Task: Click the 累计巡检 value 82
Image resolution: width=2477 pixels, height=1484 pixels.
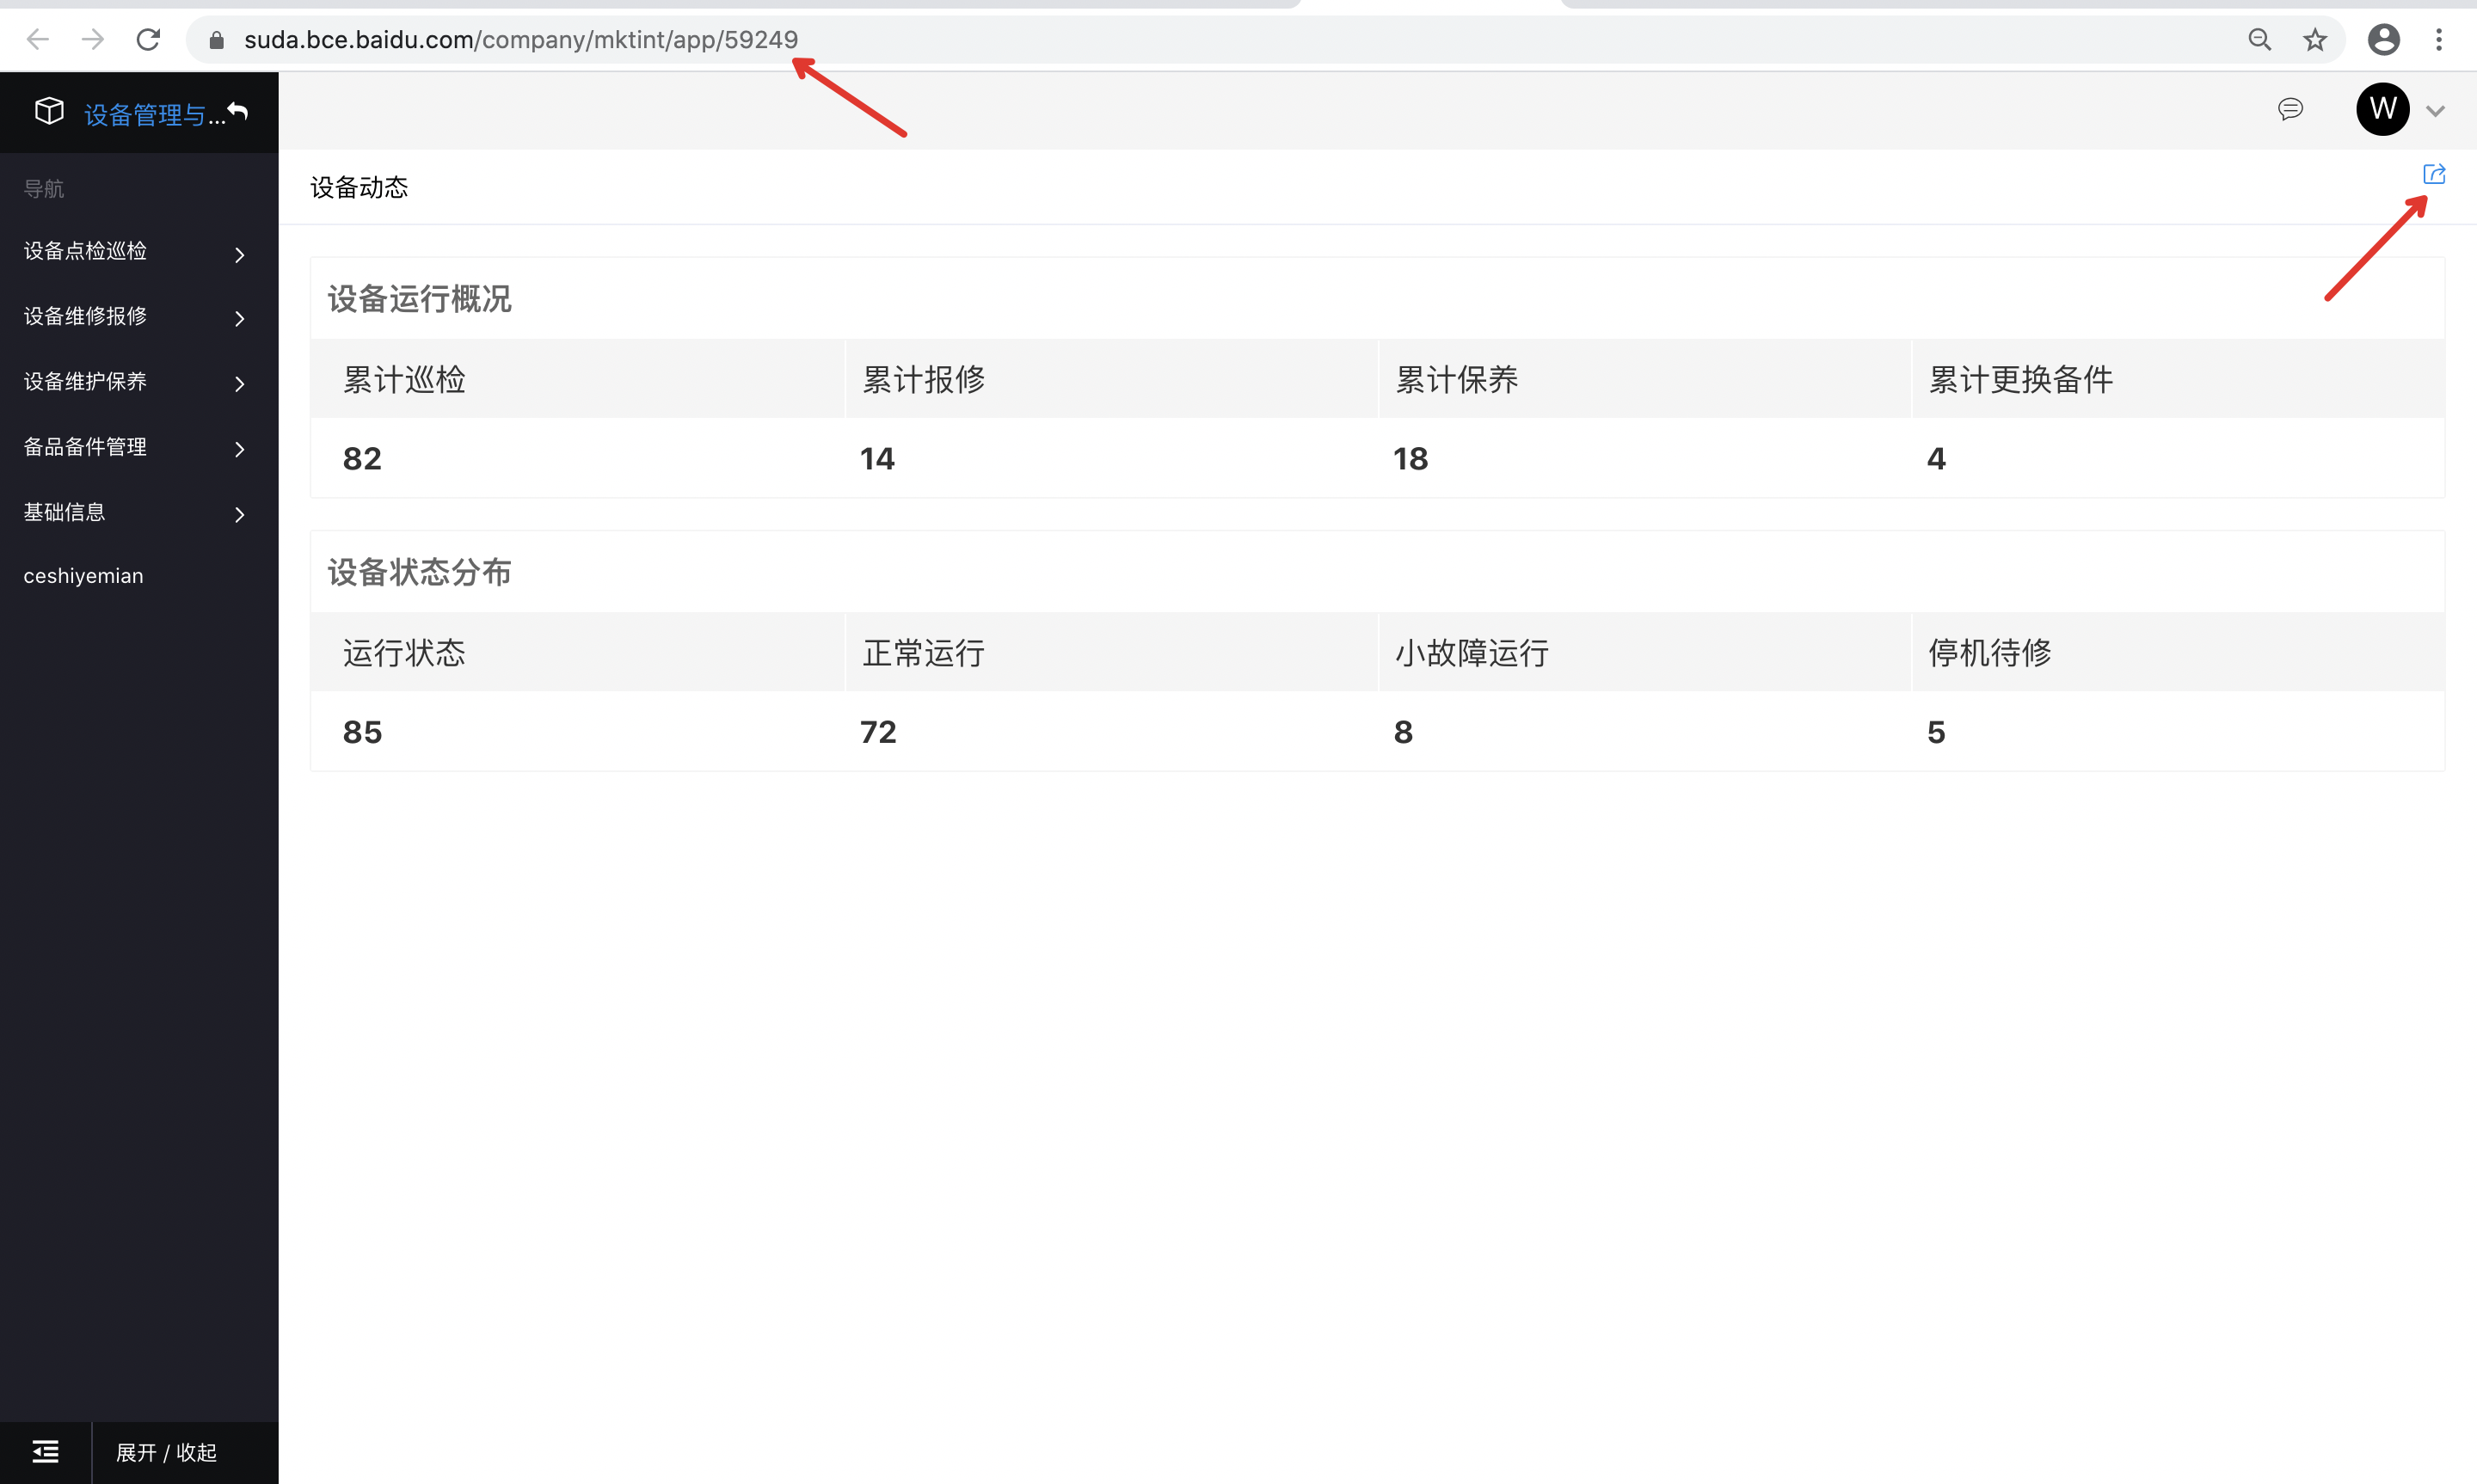Action: pyautogui.click(x=362, y=458)
